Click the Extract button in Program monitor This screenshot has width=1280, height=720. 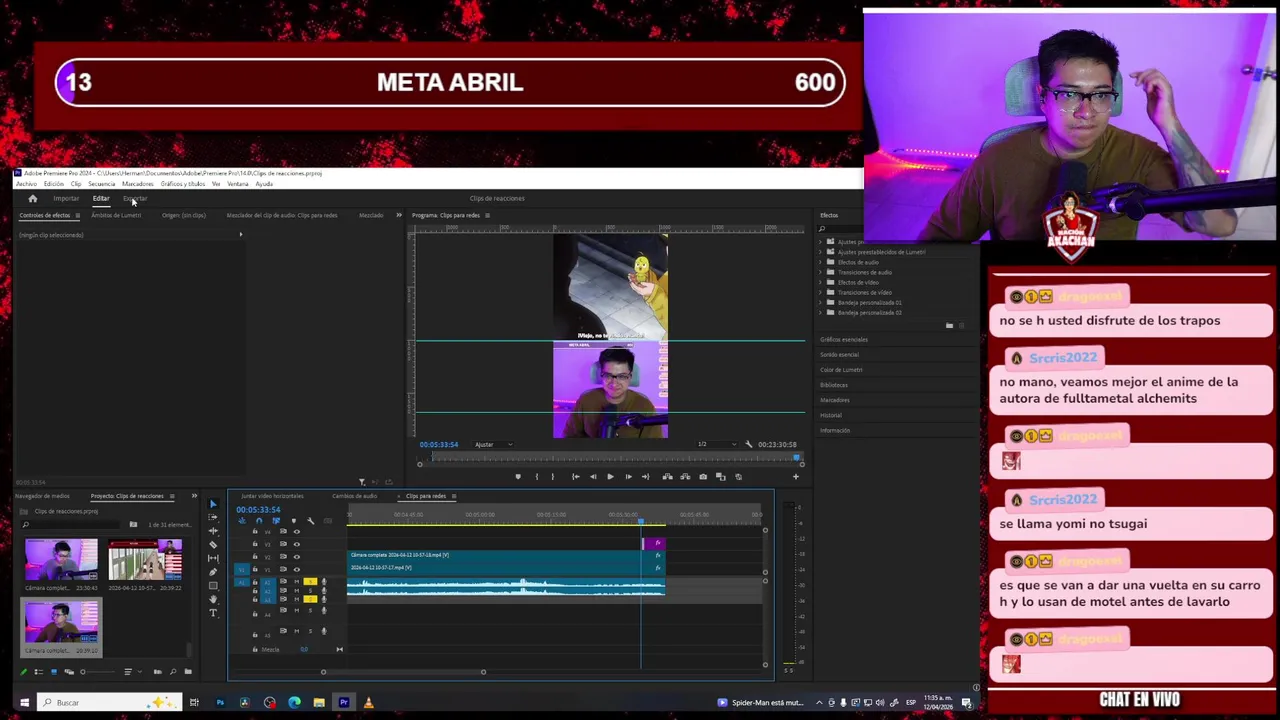[x=685, y=477]
